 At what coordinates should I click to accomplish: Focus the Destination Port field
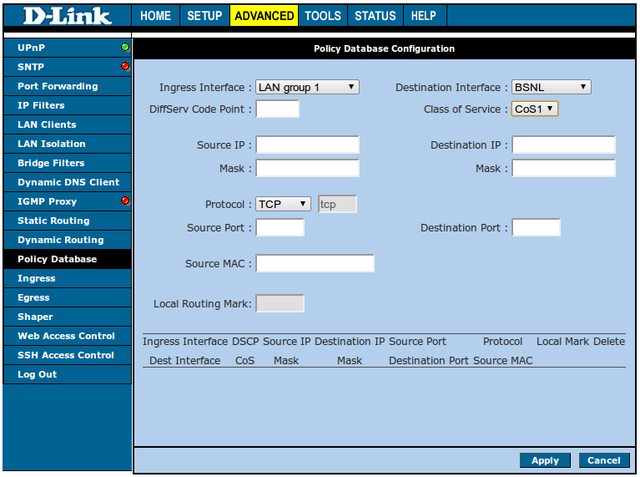(x=536, y=228)
